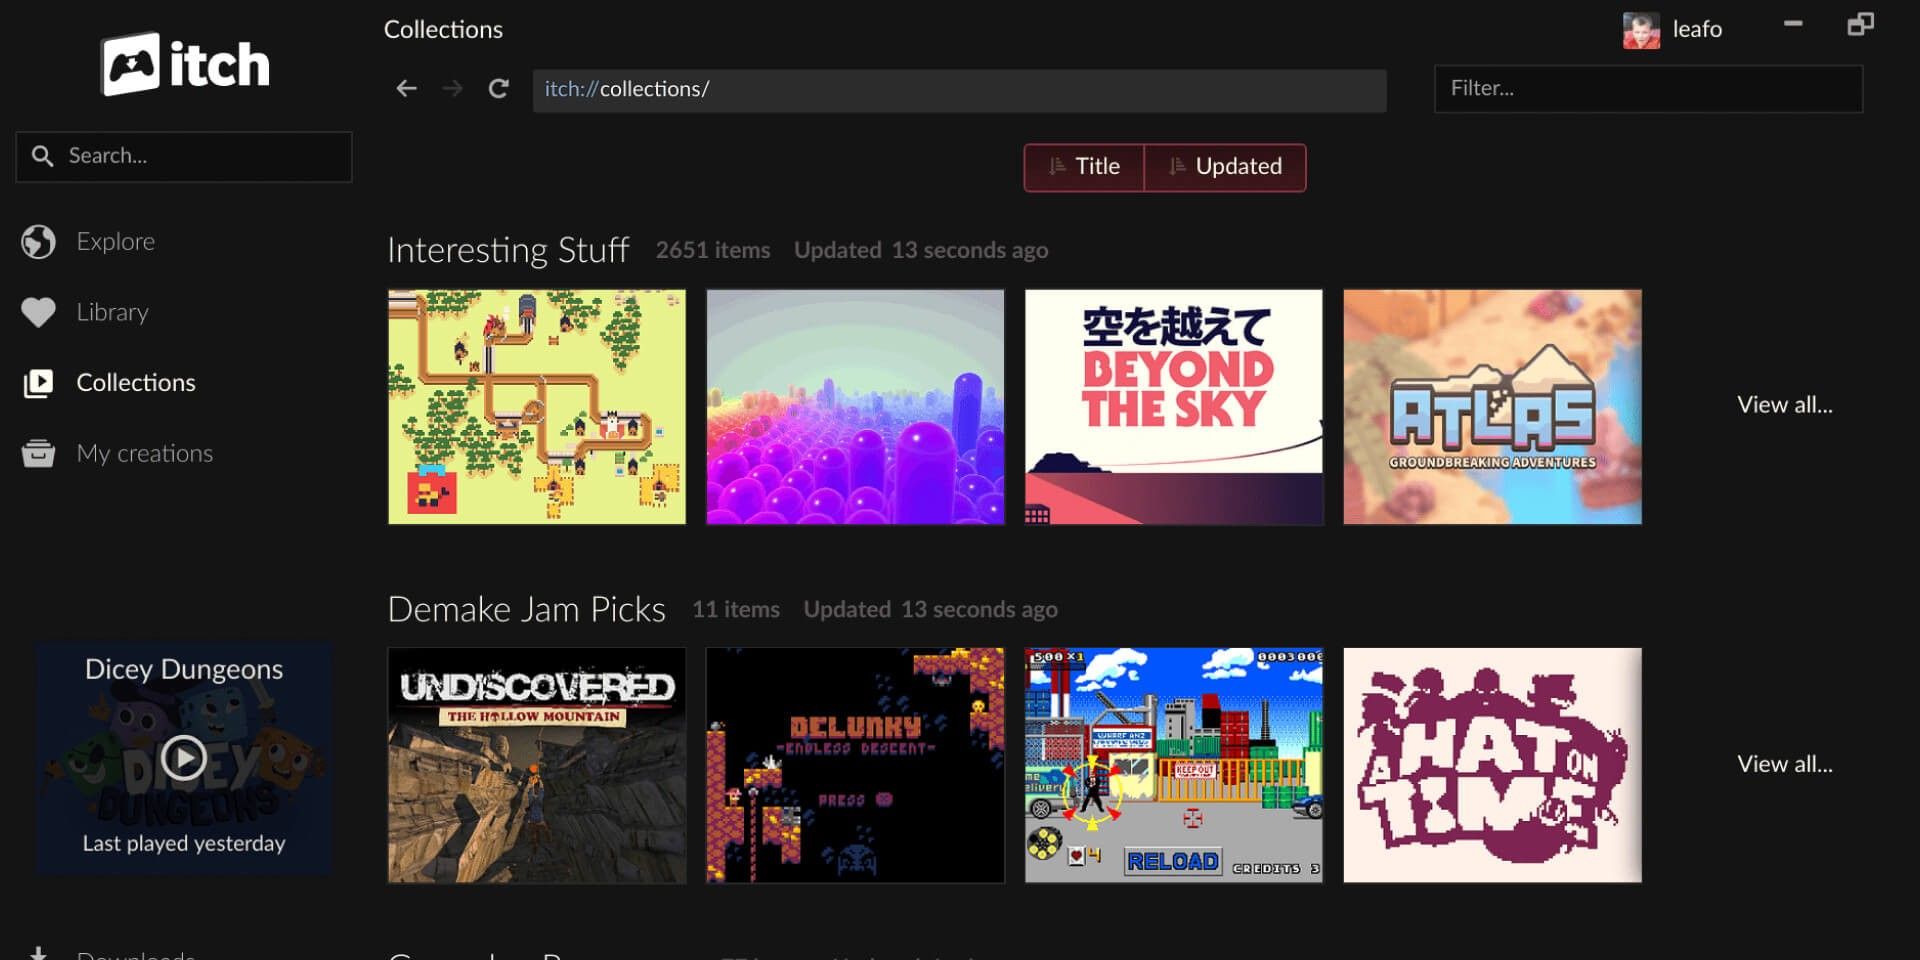
Task: Minimize the itch window
Action: click(1793, 23)
